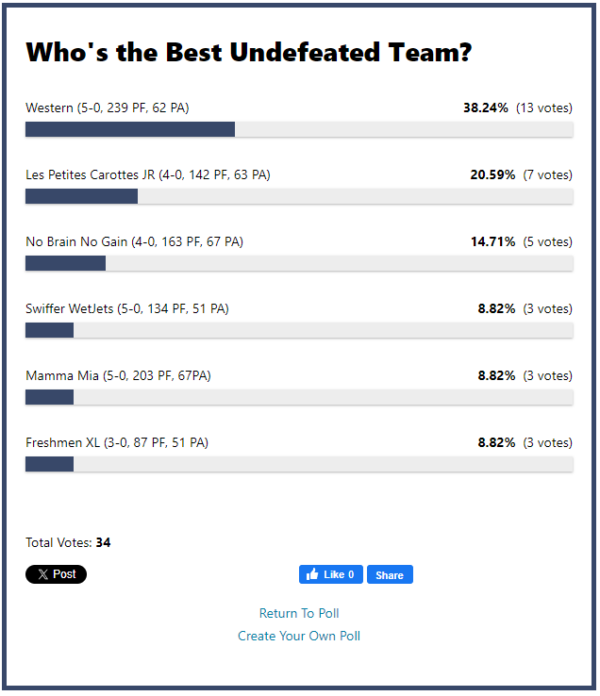600x696 pixels.
Task: Click the Mamma Mia team label
Action: click(x=118, y=376)
